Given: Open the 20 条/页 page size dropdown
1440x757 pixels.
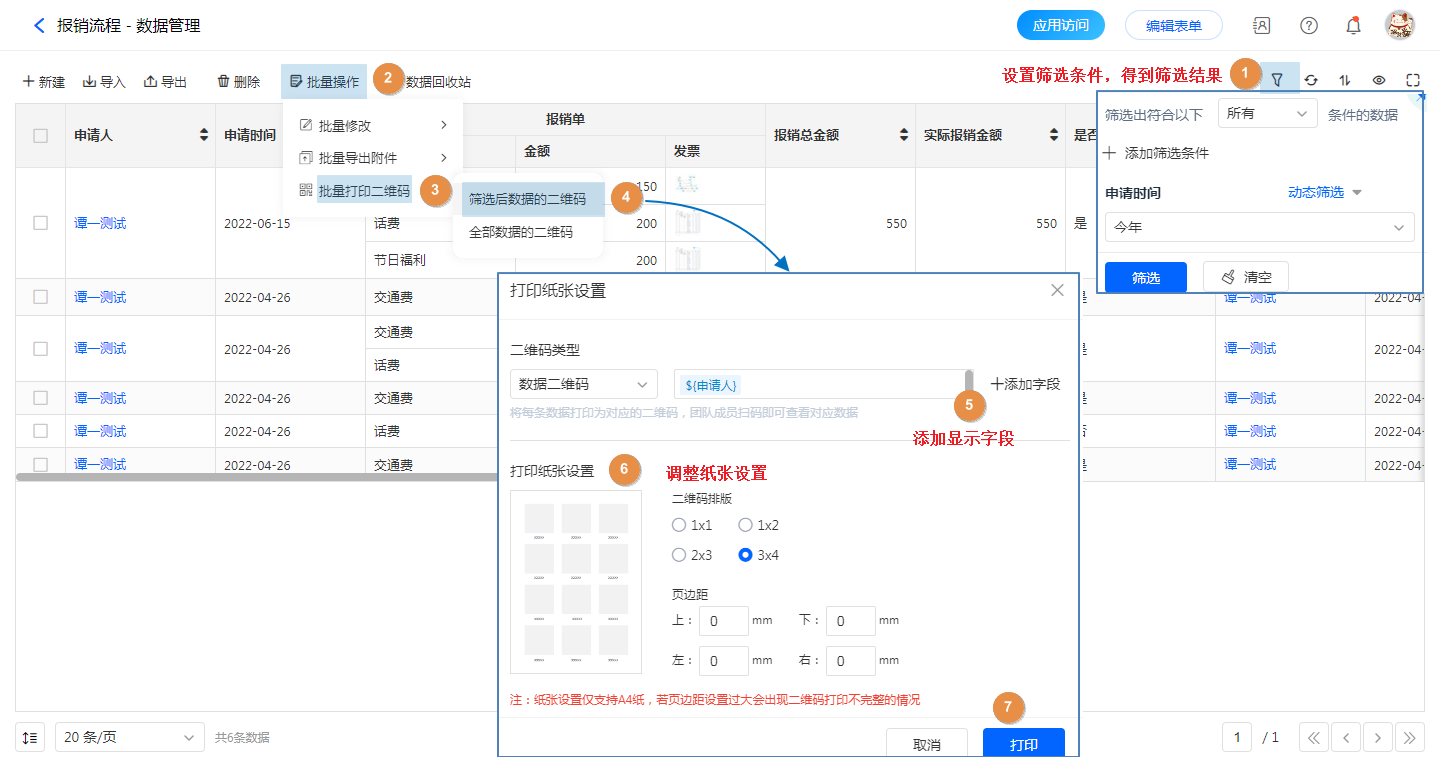Looking at the screenshot, I should [129, 737].
